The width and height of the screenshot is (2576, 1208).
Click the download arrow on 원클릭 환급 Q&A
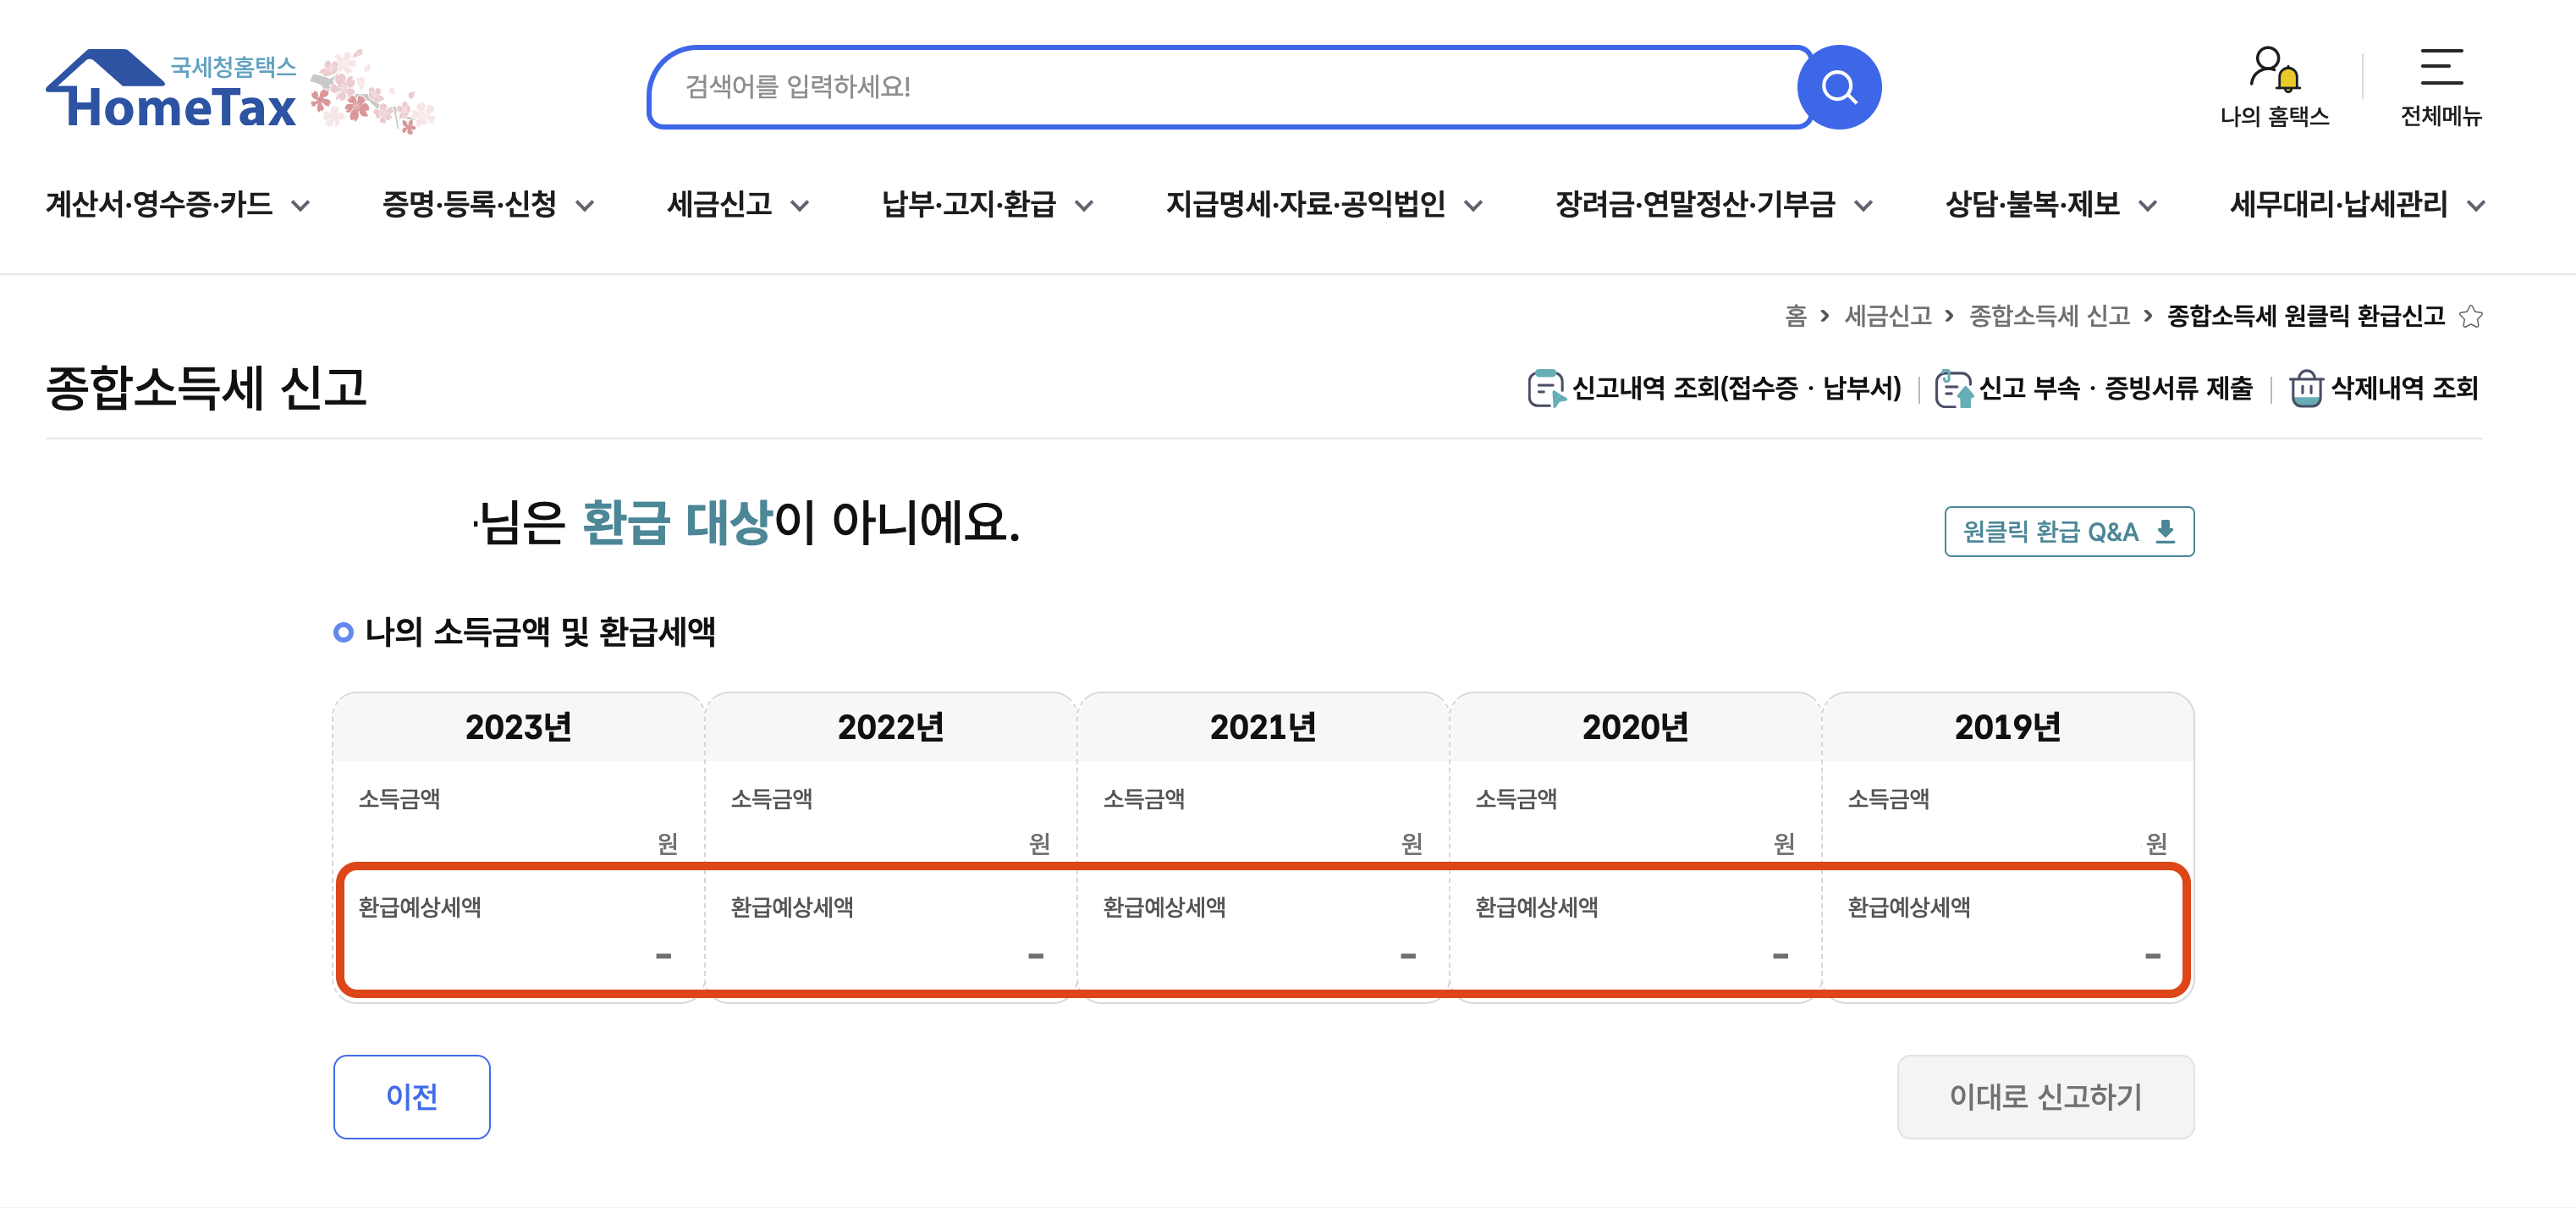(2165, 531)
